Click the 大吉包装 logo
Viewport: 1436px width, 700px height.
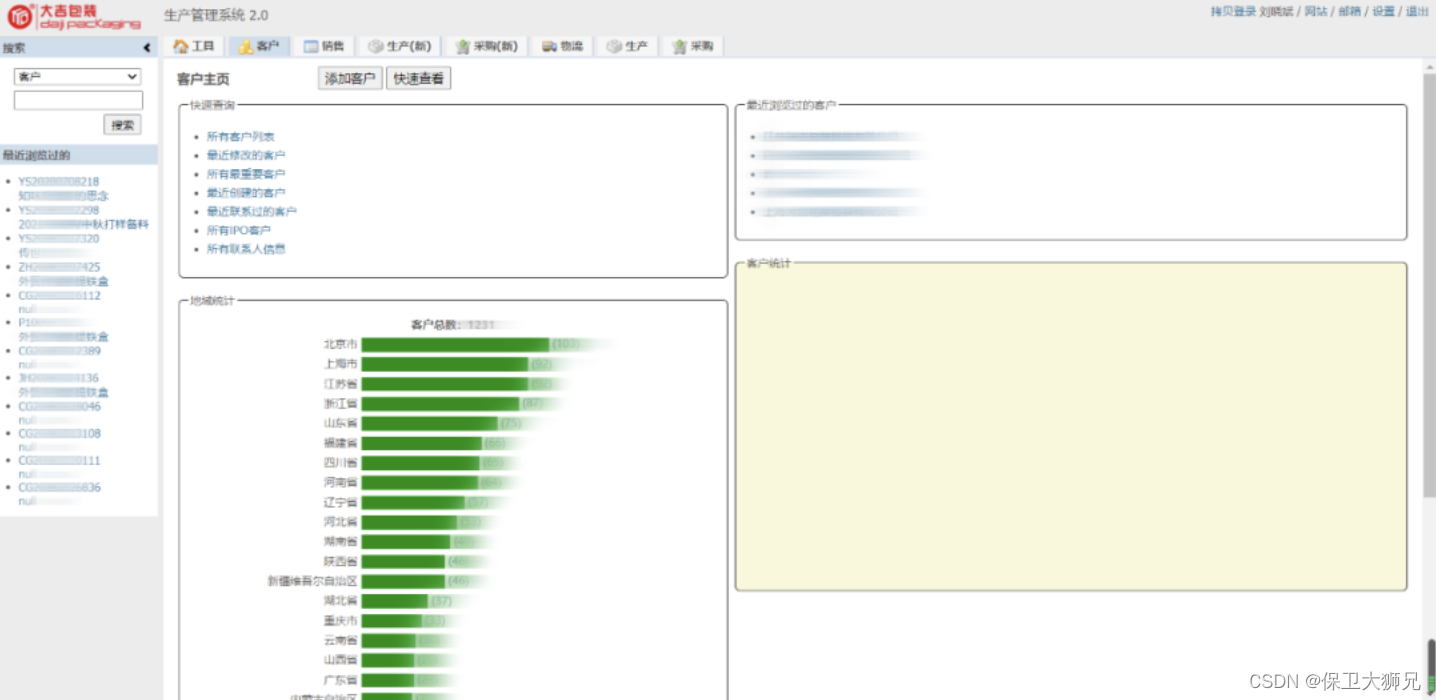(x=74, y=16)
